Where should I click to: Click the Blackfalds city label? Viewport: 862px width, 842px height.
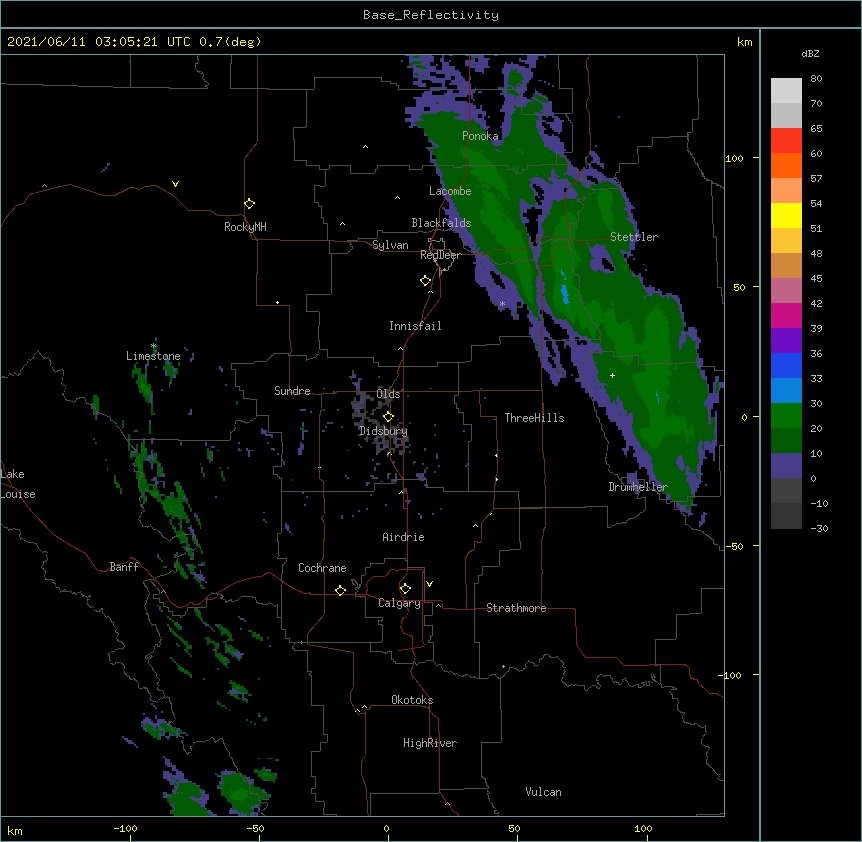point(441,223)
